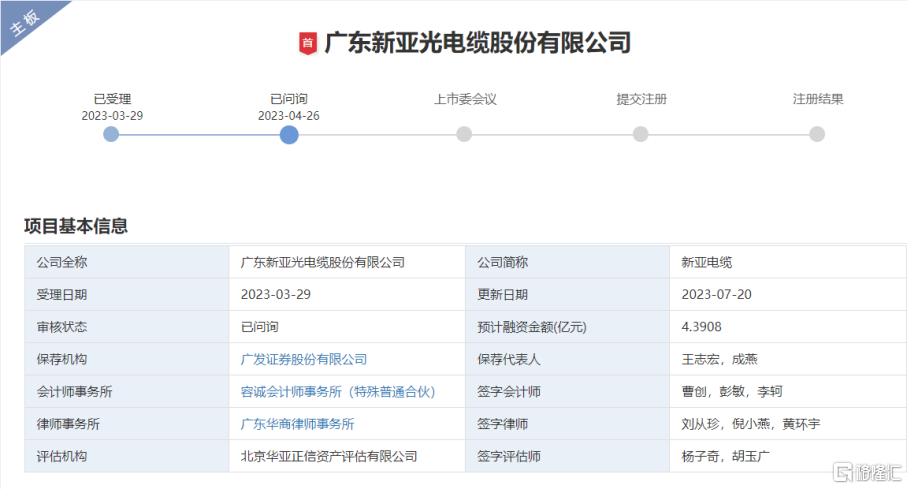908x489 pixels.
Task: Click the 公司简称 label cell
Action: [x=568, y=262]
